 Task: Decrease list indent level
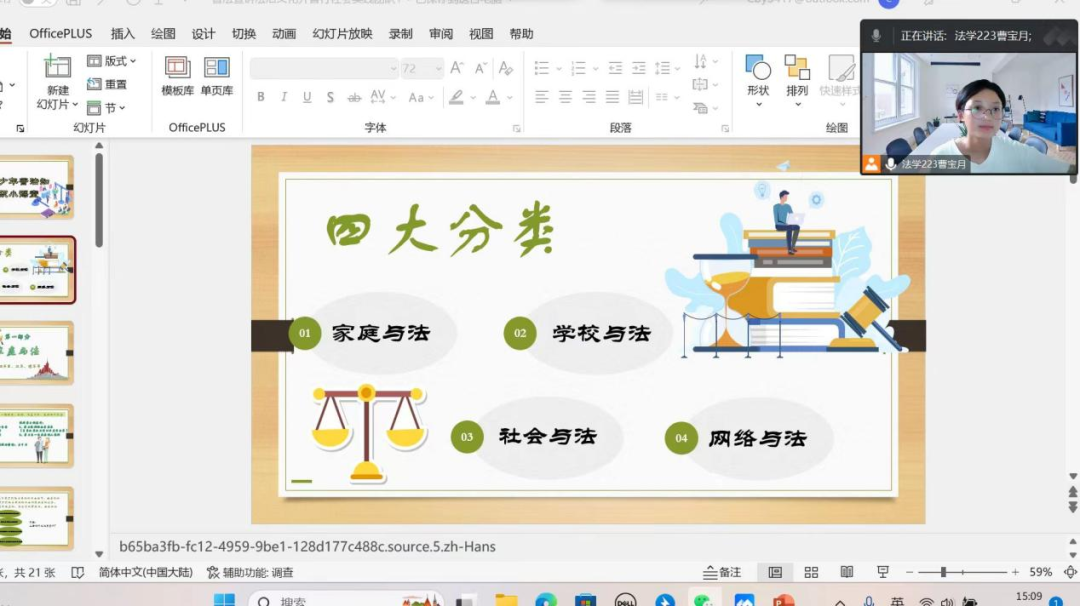[615, 67]
